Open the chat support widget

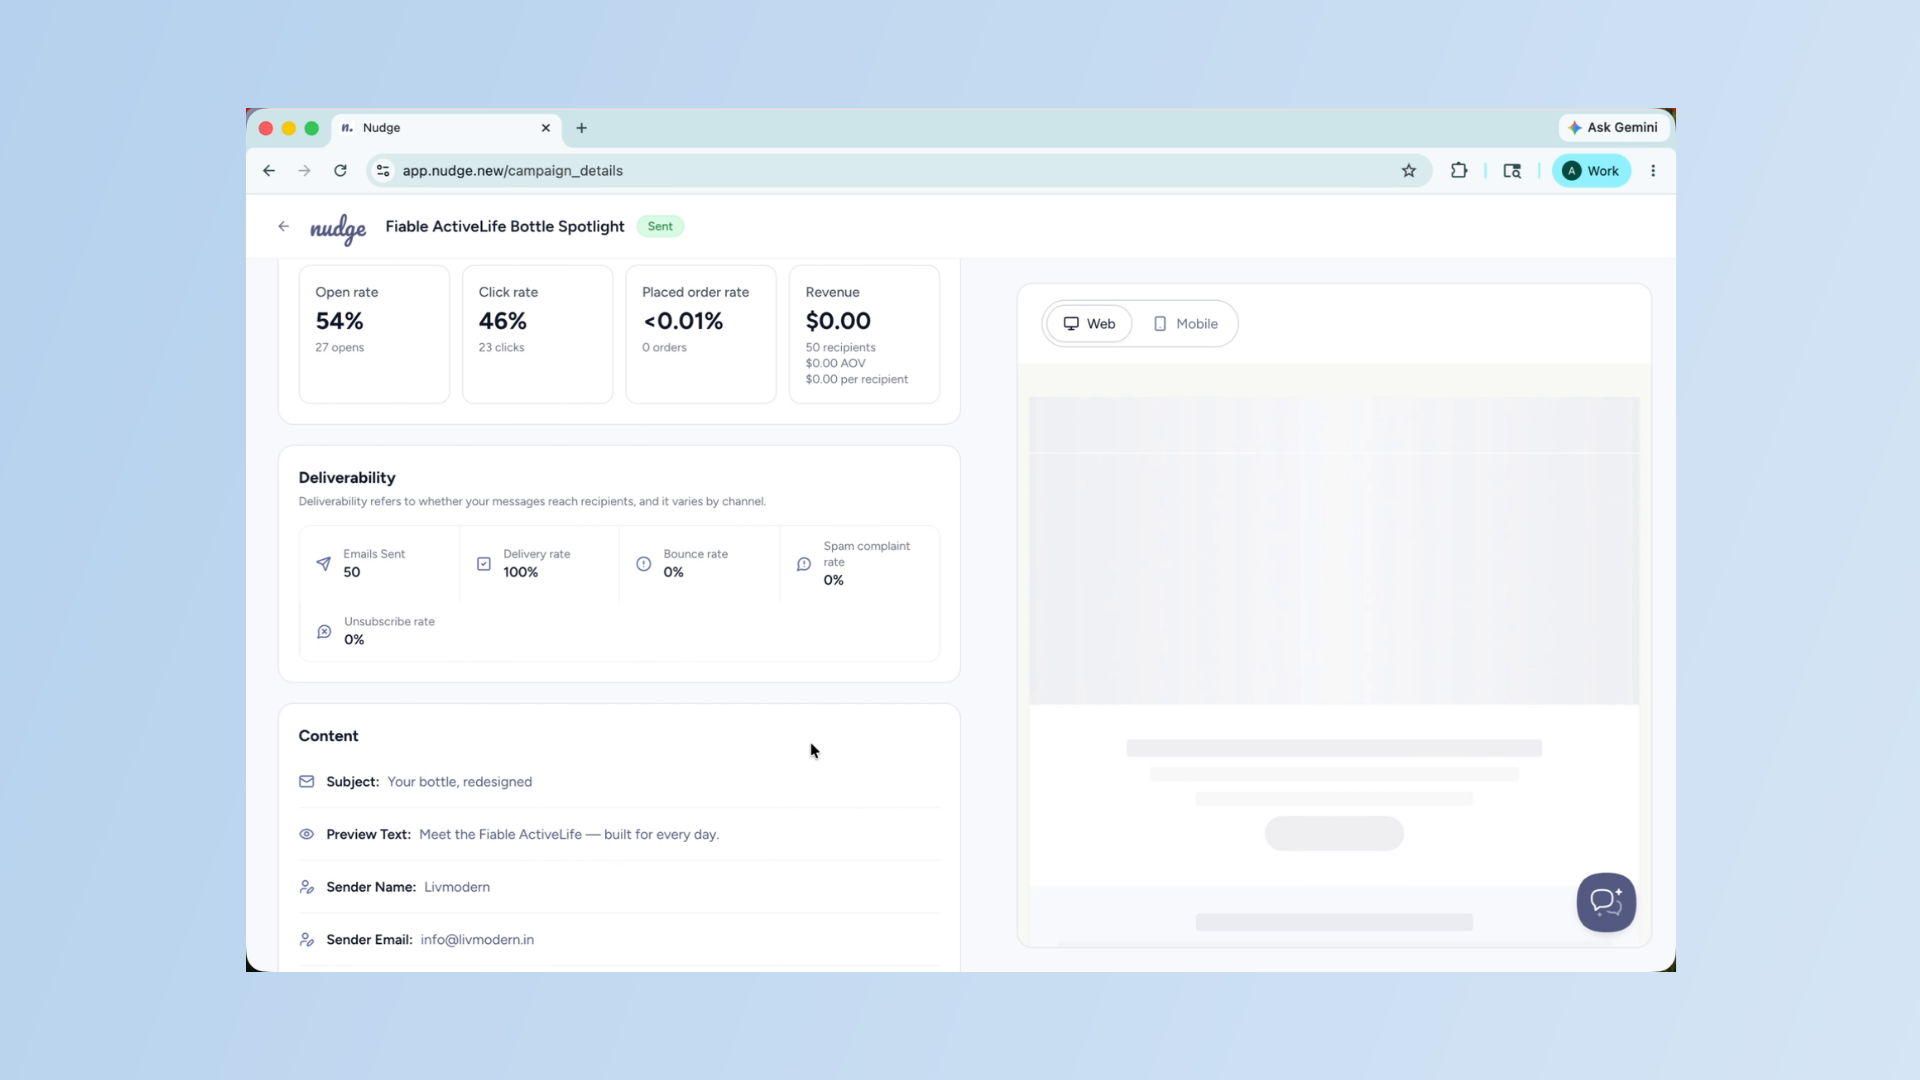click(x=1606, y=902)
